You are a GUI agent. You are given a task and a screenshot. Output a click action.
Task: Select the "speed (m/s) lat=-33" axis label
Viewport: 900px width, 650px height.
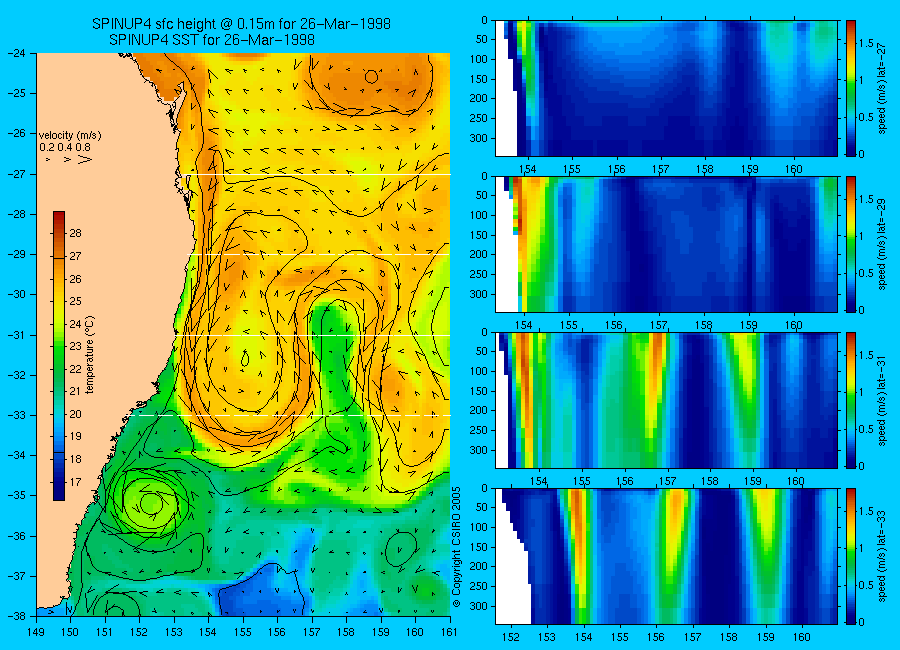click(882, 556)
